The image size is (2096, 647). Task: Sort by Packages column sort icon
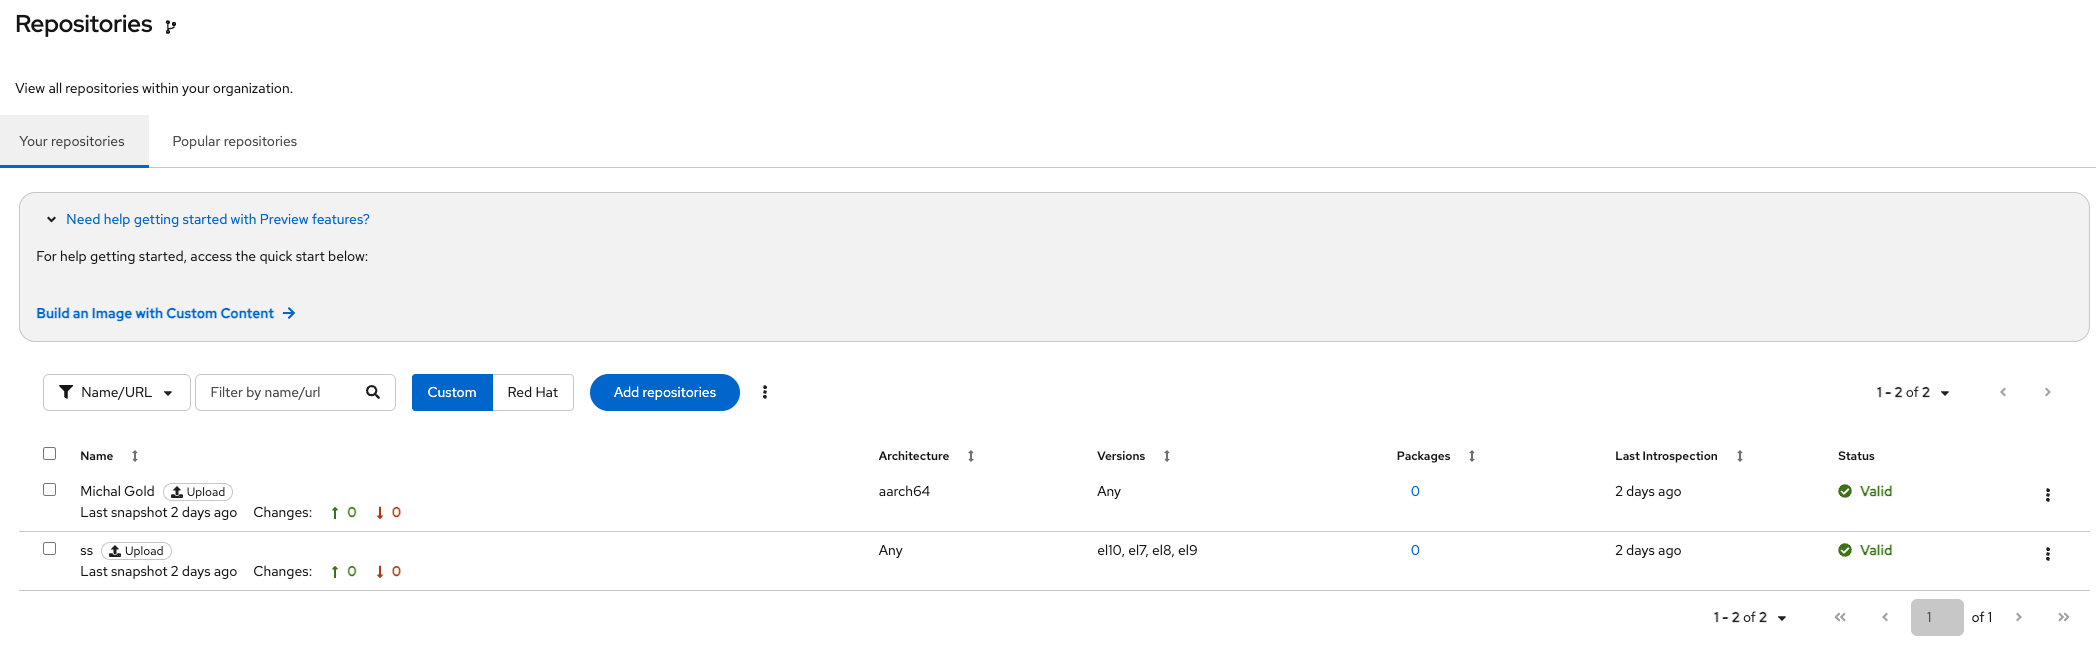pos(1472,456)
